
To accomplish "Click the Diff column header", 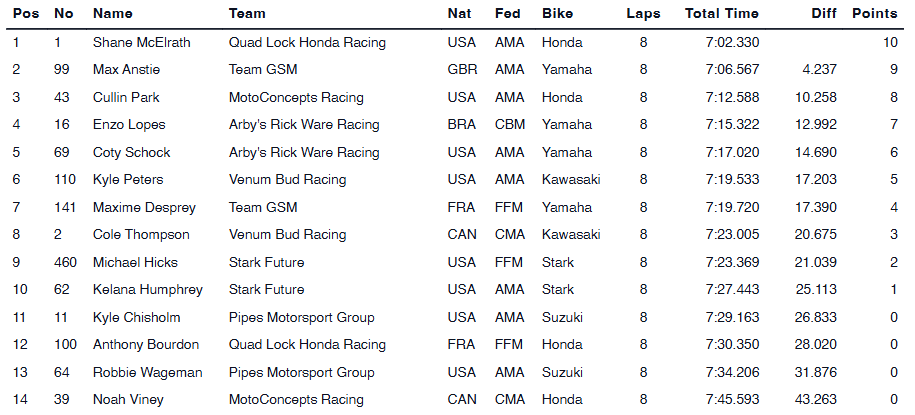I will click(x=822, y=14).
